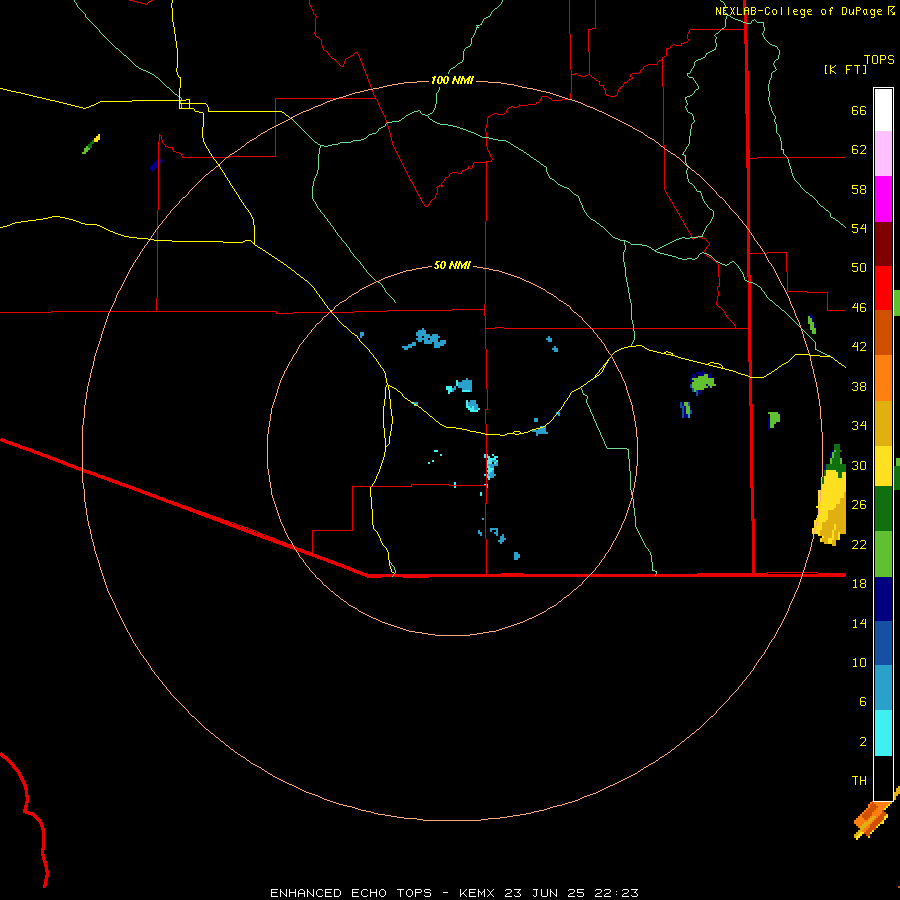
Task: Click the 22:23 timestamp in the caption
Action: (x=618, y=893)
